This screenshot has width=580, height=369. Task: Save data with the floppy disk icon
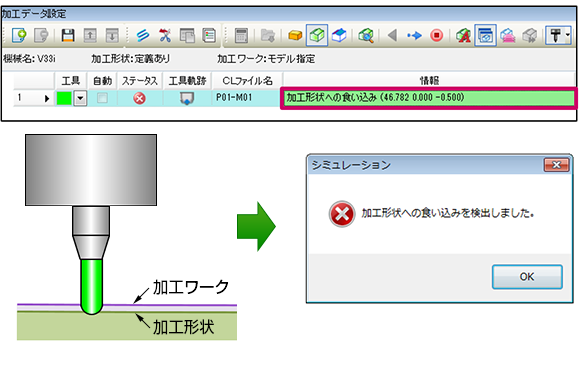(68, 35)
